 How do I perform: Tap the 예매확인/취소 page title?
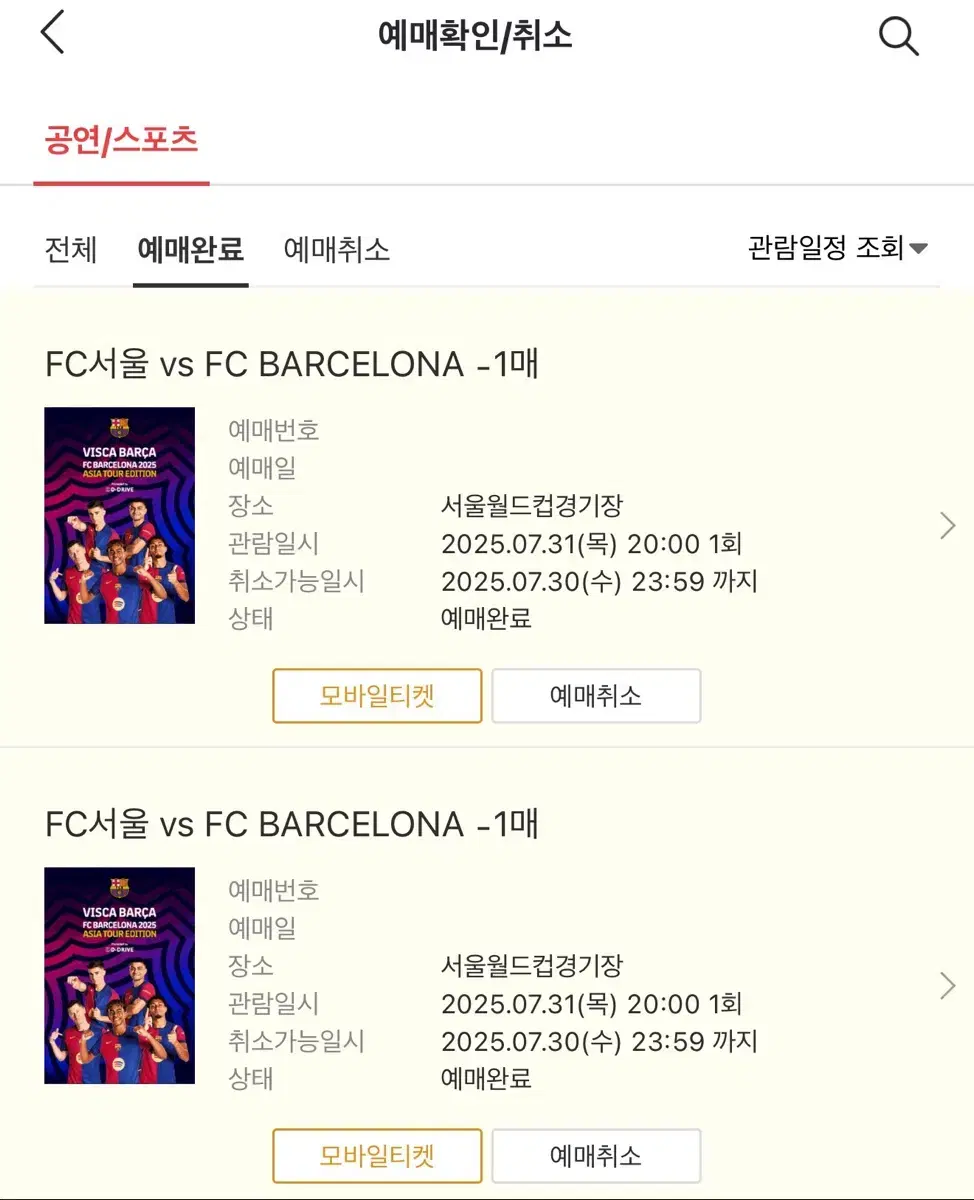pos(475,36)
